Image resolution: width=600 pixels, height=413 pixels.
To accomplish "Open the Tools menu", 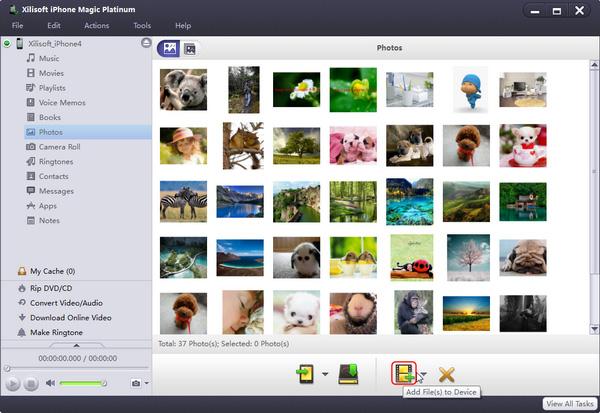I will (x=142, y=25).
